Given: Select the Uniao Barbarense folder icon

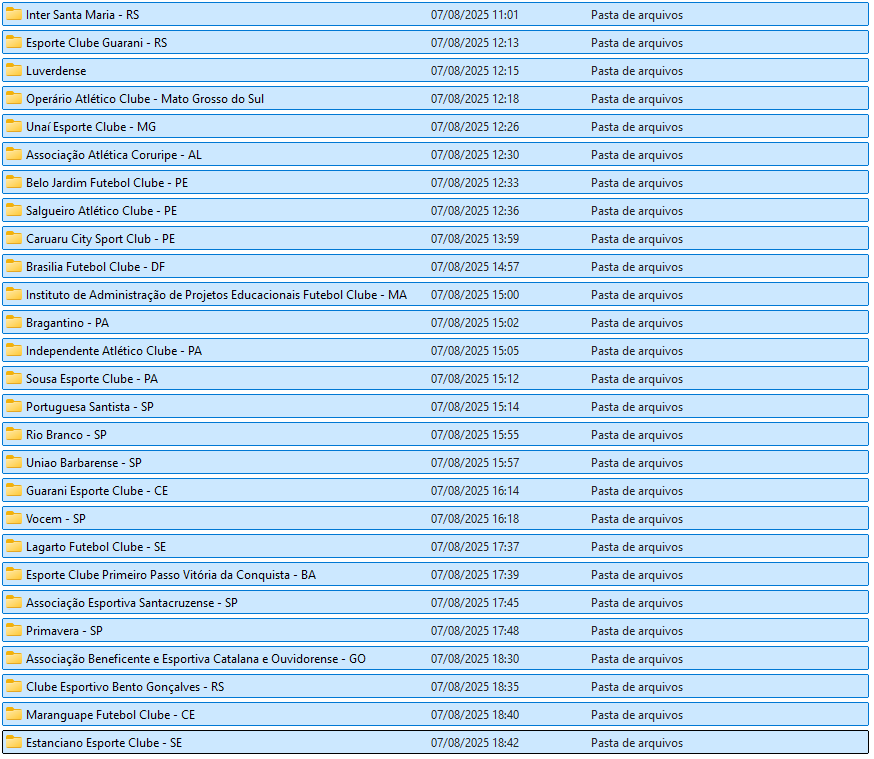Looking at the screenshot, I should [13, 463].
